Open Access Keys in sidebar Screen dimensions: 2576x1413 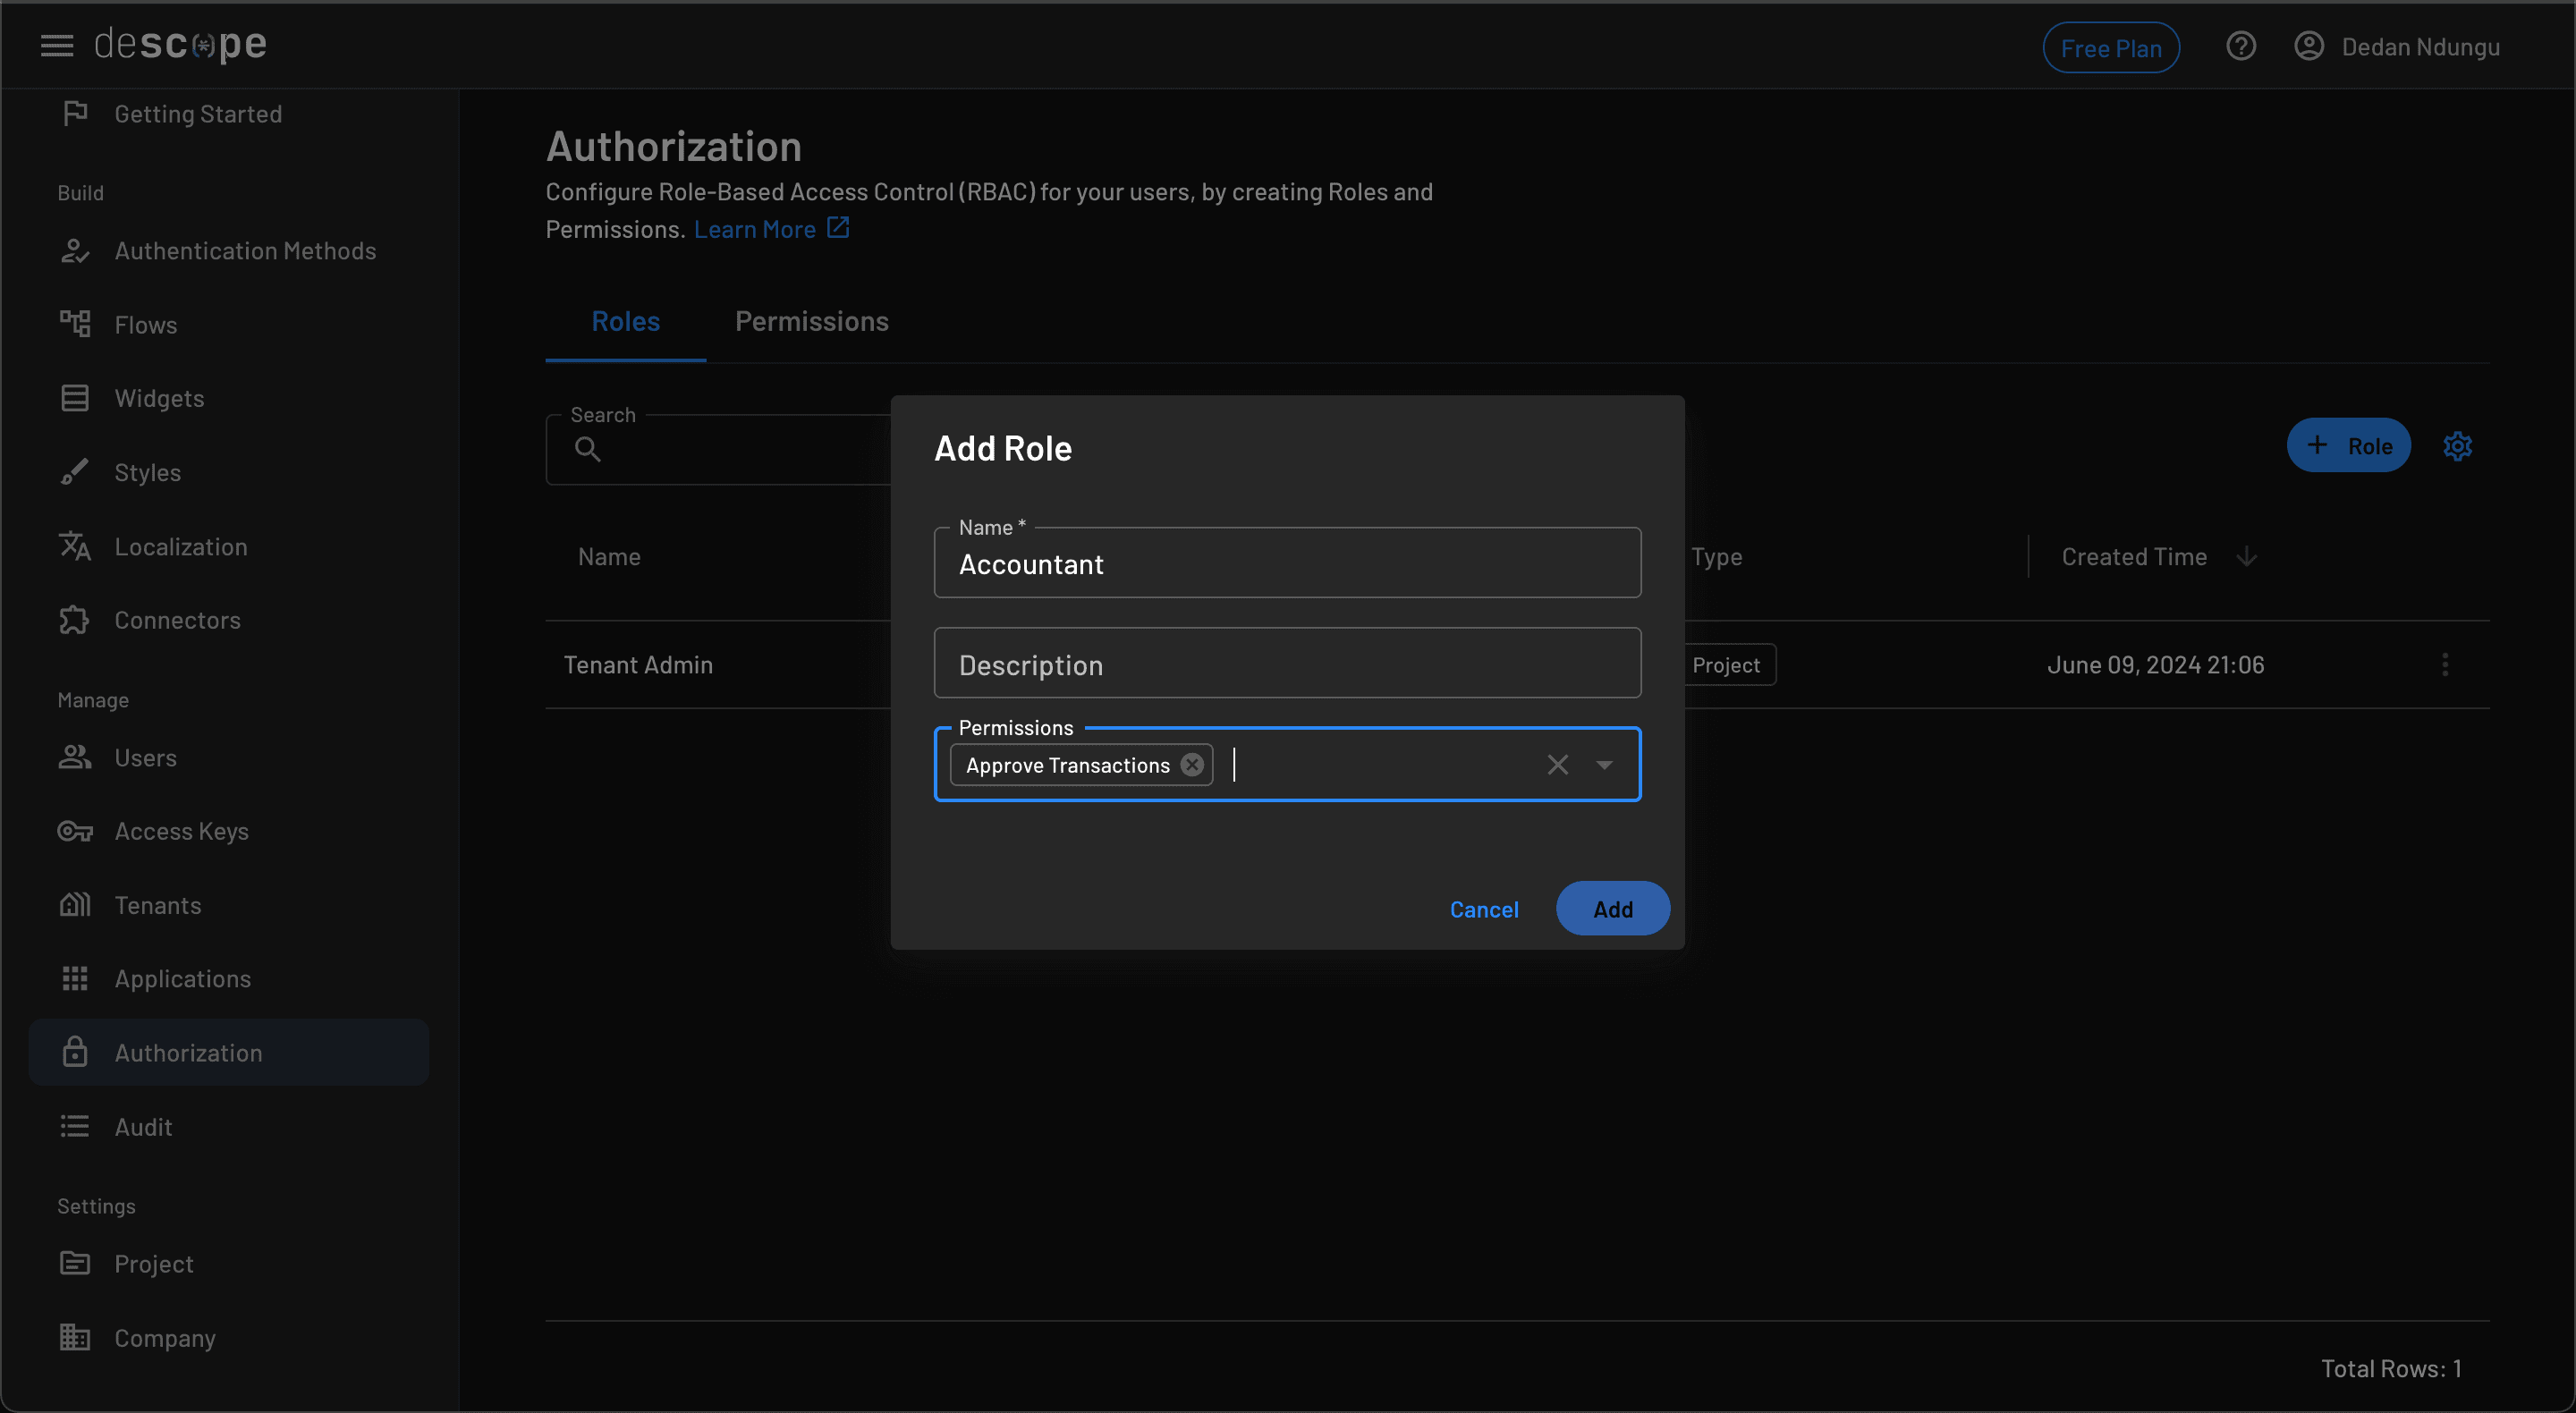(x=181, y=831)
